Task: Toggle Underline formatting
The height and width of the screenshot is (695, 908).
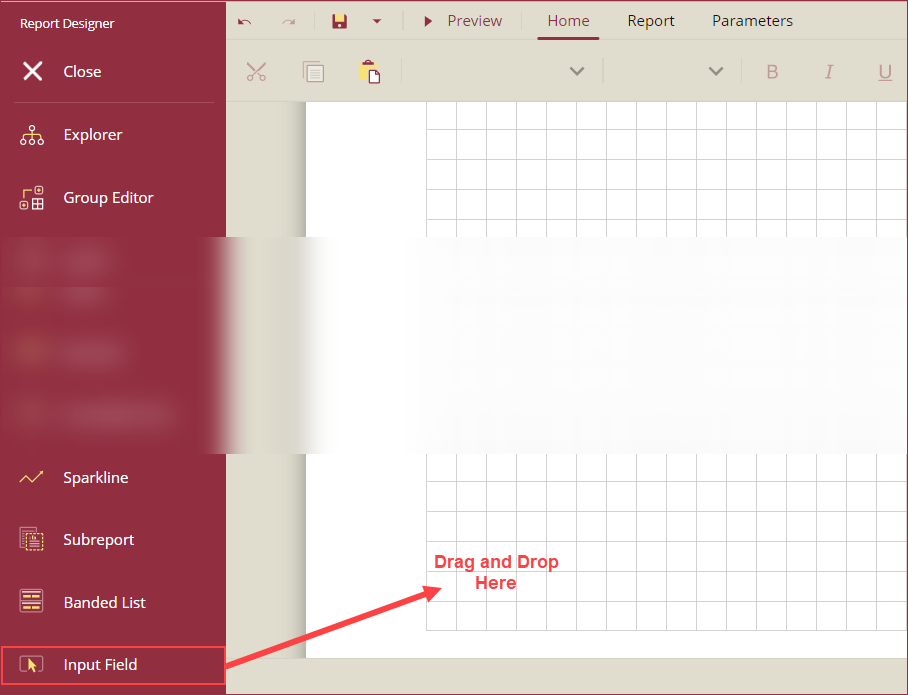Action: (885, 72)
